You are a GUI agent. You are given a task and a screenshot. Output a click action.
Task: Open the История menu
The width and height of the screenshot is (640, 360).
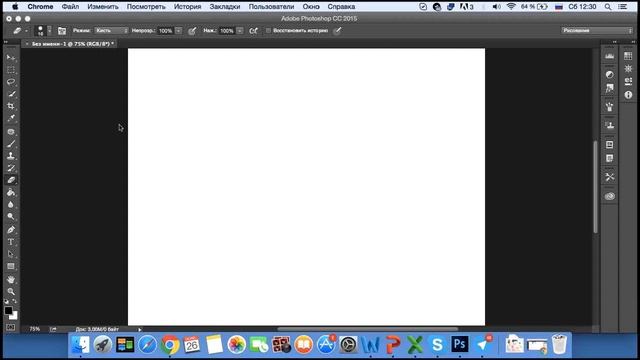click(187, 7)
